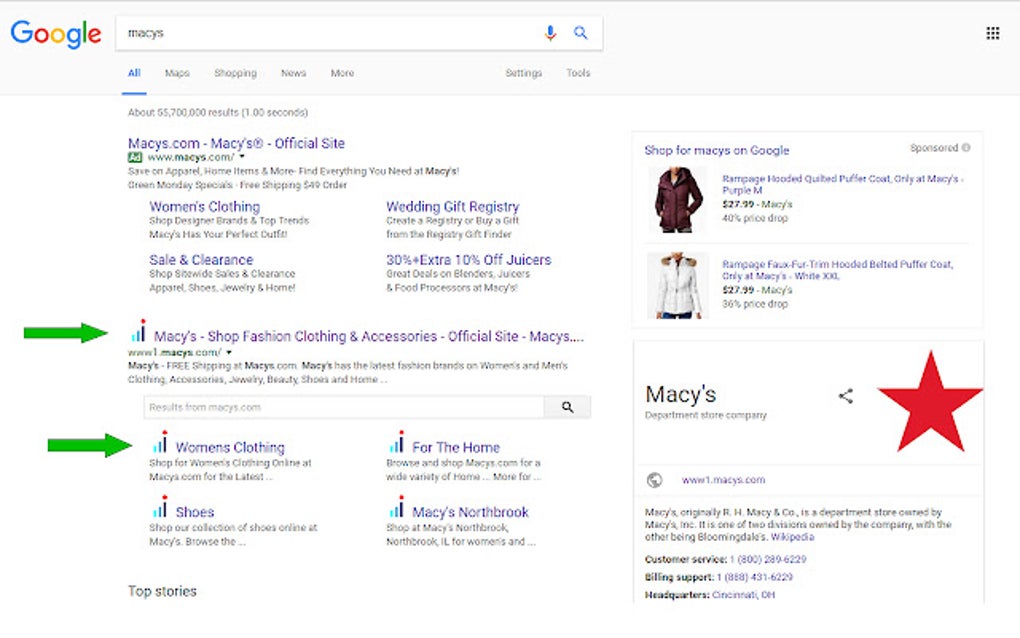Image resolution: width=1020 pixels, height=638 pixels.
Task: Open search Tools
Action: 578,73
